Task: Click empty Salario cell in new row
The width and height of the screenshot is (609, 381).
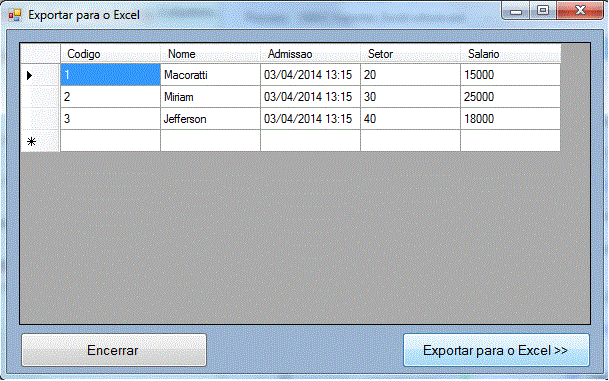Action: coord(510,141)
